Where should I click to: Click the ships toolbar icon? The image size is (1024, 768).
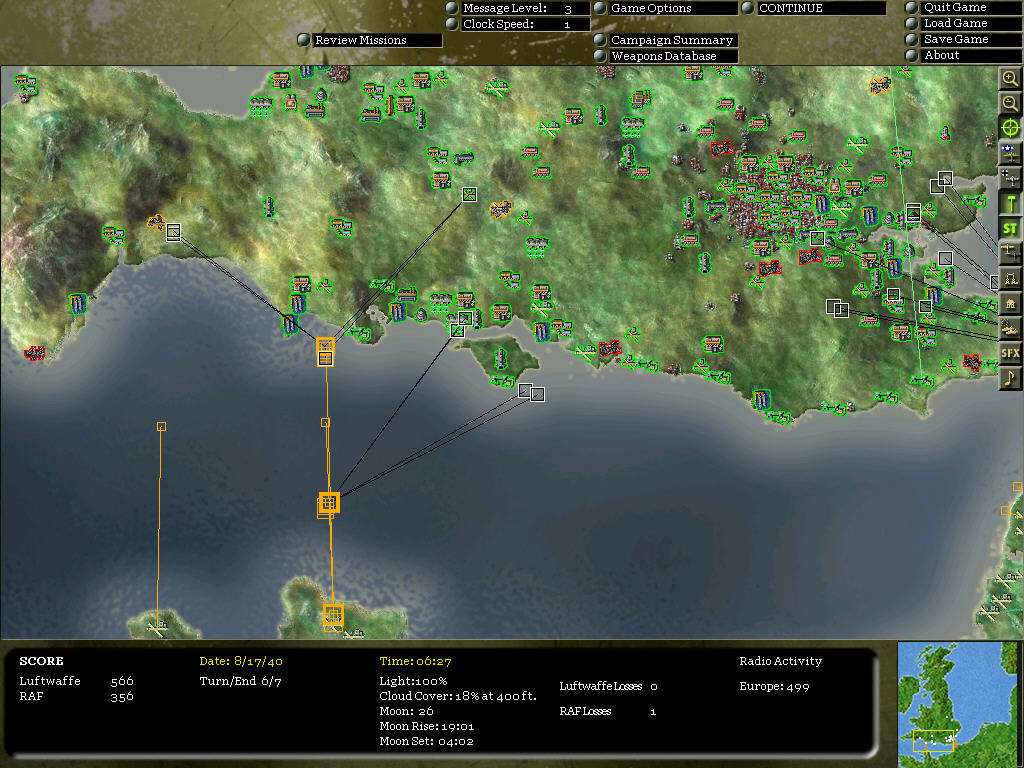coord(1010,328)
